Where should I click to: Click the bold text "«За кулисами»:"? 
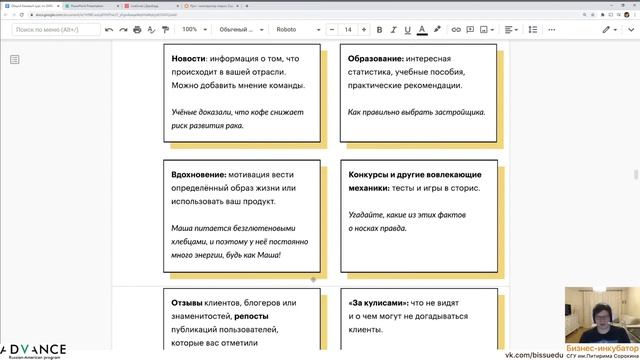click(378, 303)
